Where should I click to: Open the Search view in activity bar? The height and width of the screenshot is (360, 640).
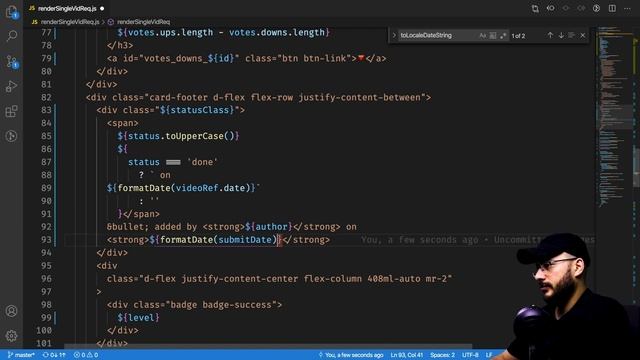click(11, 36)
